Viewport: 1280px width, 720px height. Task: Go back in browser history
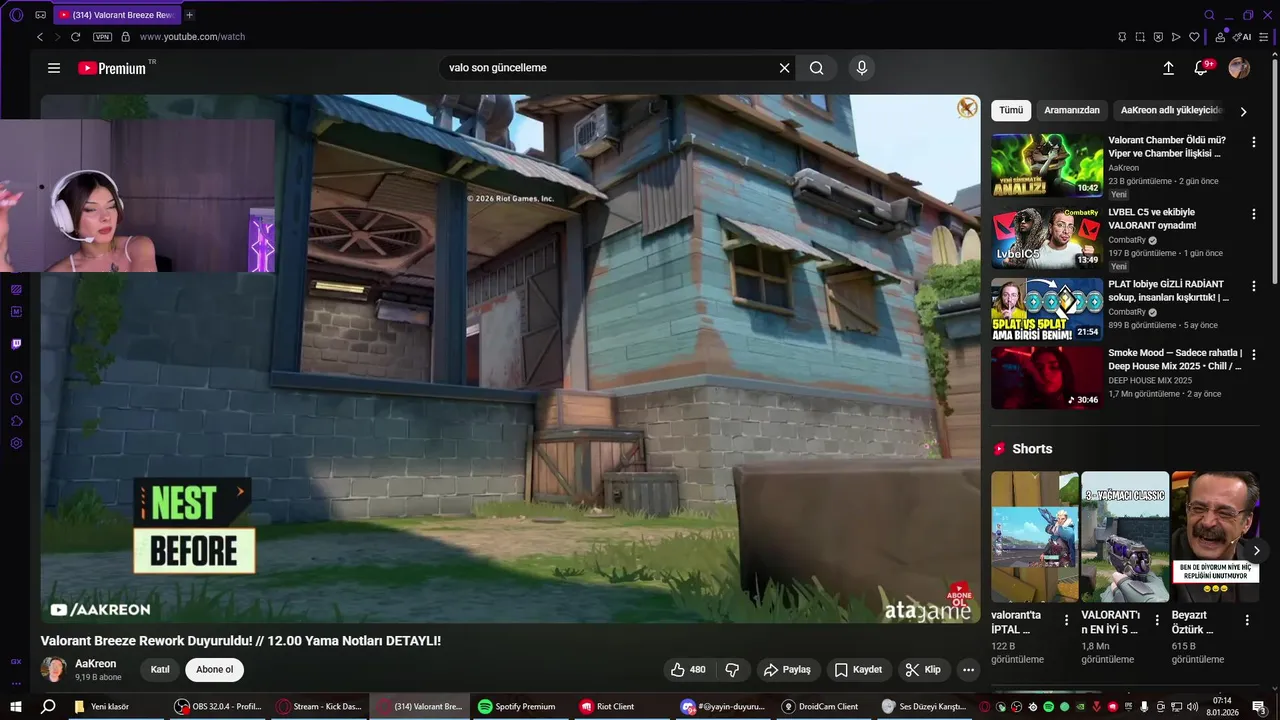[40, 37]
